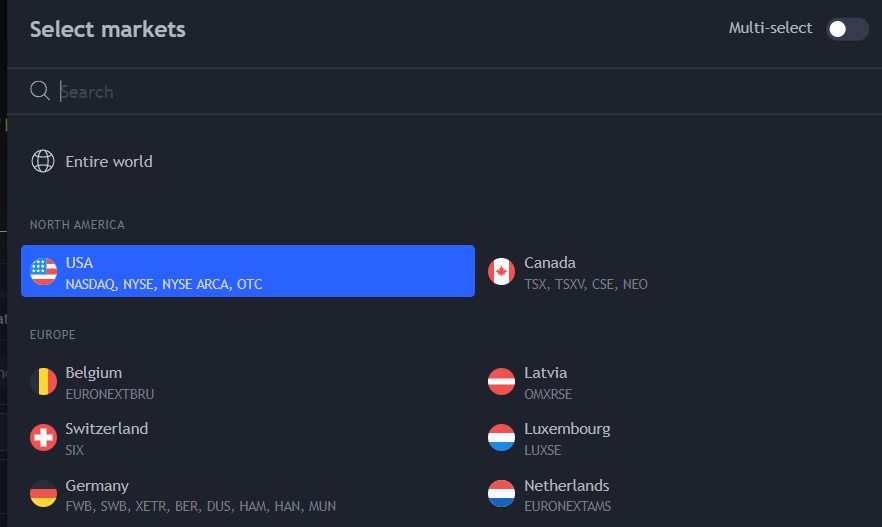882x527 pixels.
Task: Click the globe icon for Entire world
Action: coord(43,161)
